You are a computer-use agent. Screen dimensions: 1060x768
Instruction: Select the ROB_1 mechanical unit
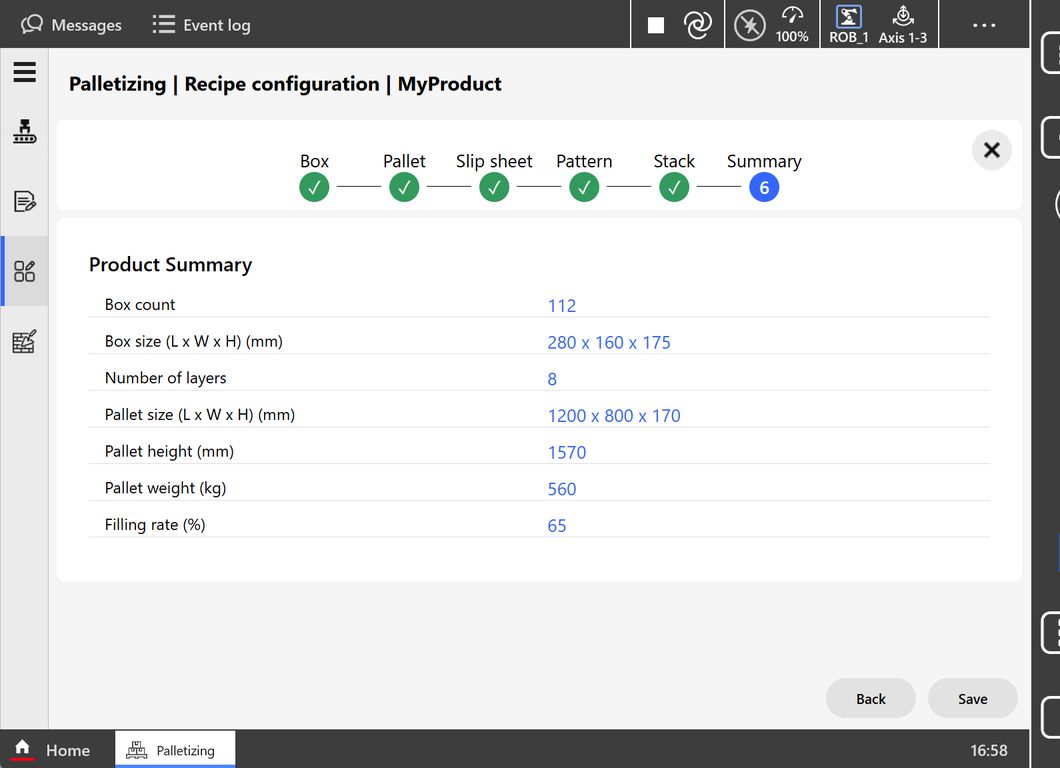click(848, 25)
